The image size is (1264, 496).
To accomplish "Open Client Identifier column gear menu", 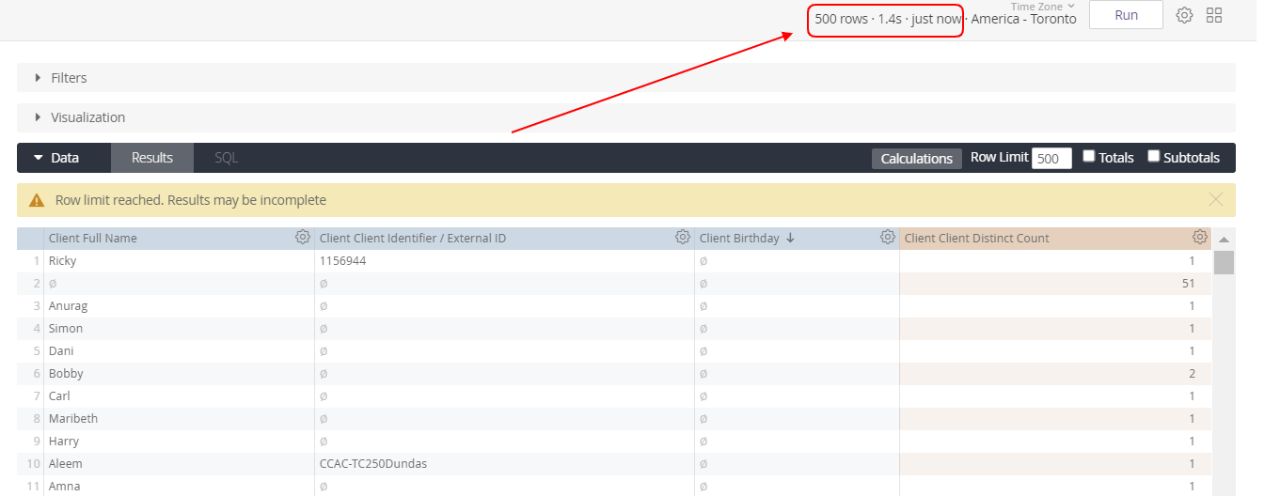I will [x=683, y=238].
